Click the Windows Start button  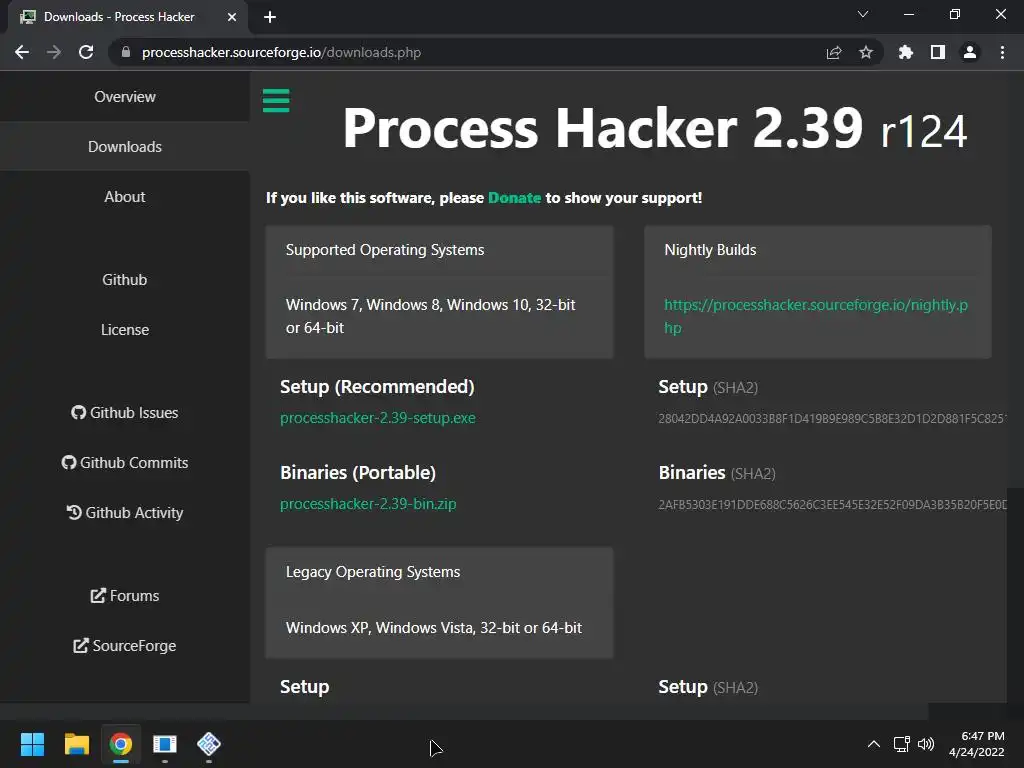tap(33, 744)
